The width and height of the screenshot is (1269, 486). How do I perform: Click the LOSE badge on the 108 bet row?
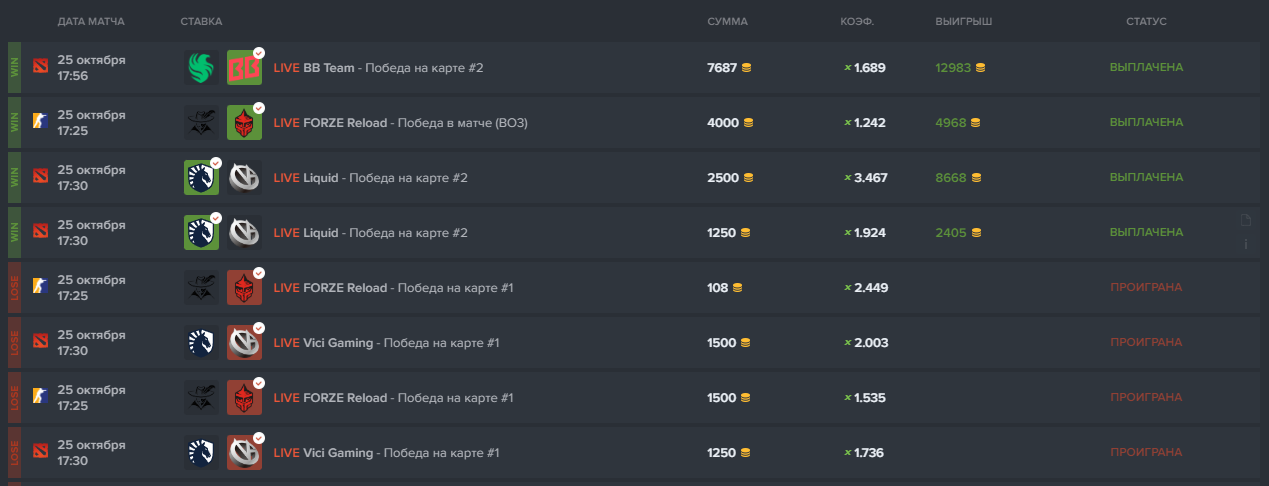(14, 287)
